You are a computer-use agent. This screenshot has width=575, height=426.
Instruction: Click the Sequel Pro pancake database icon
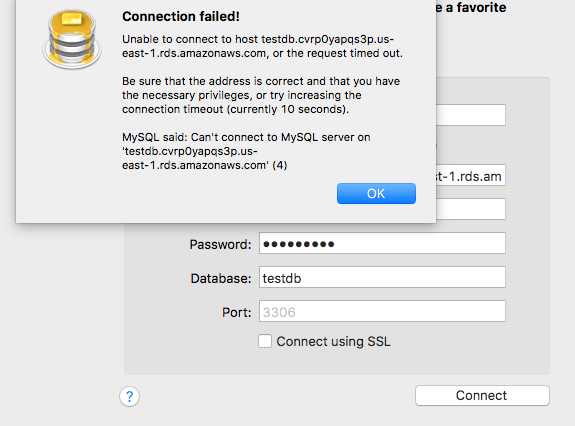[72, 39]
